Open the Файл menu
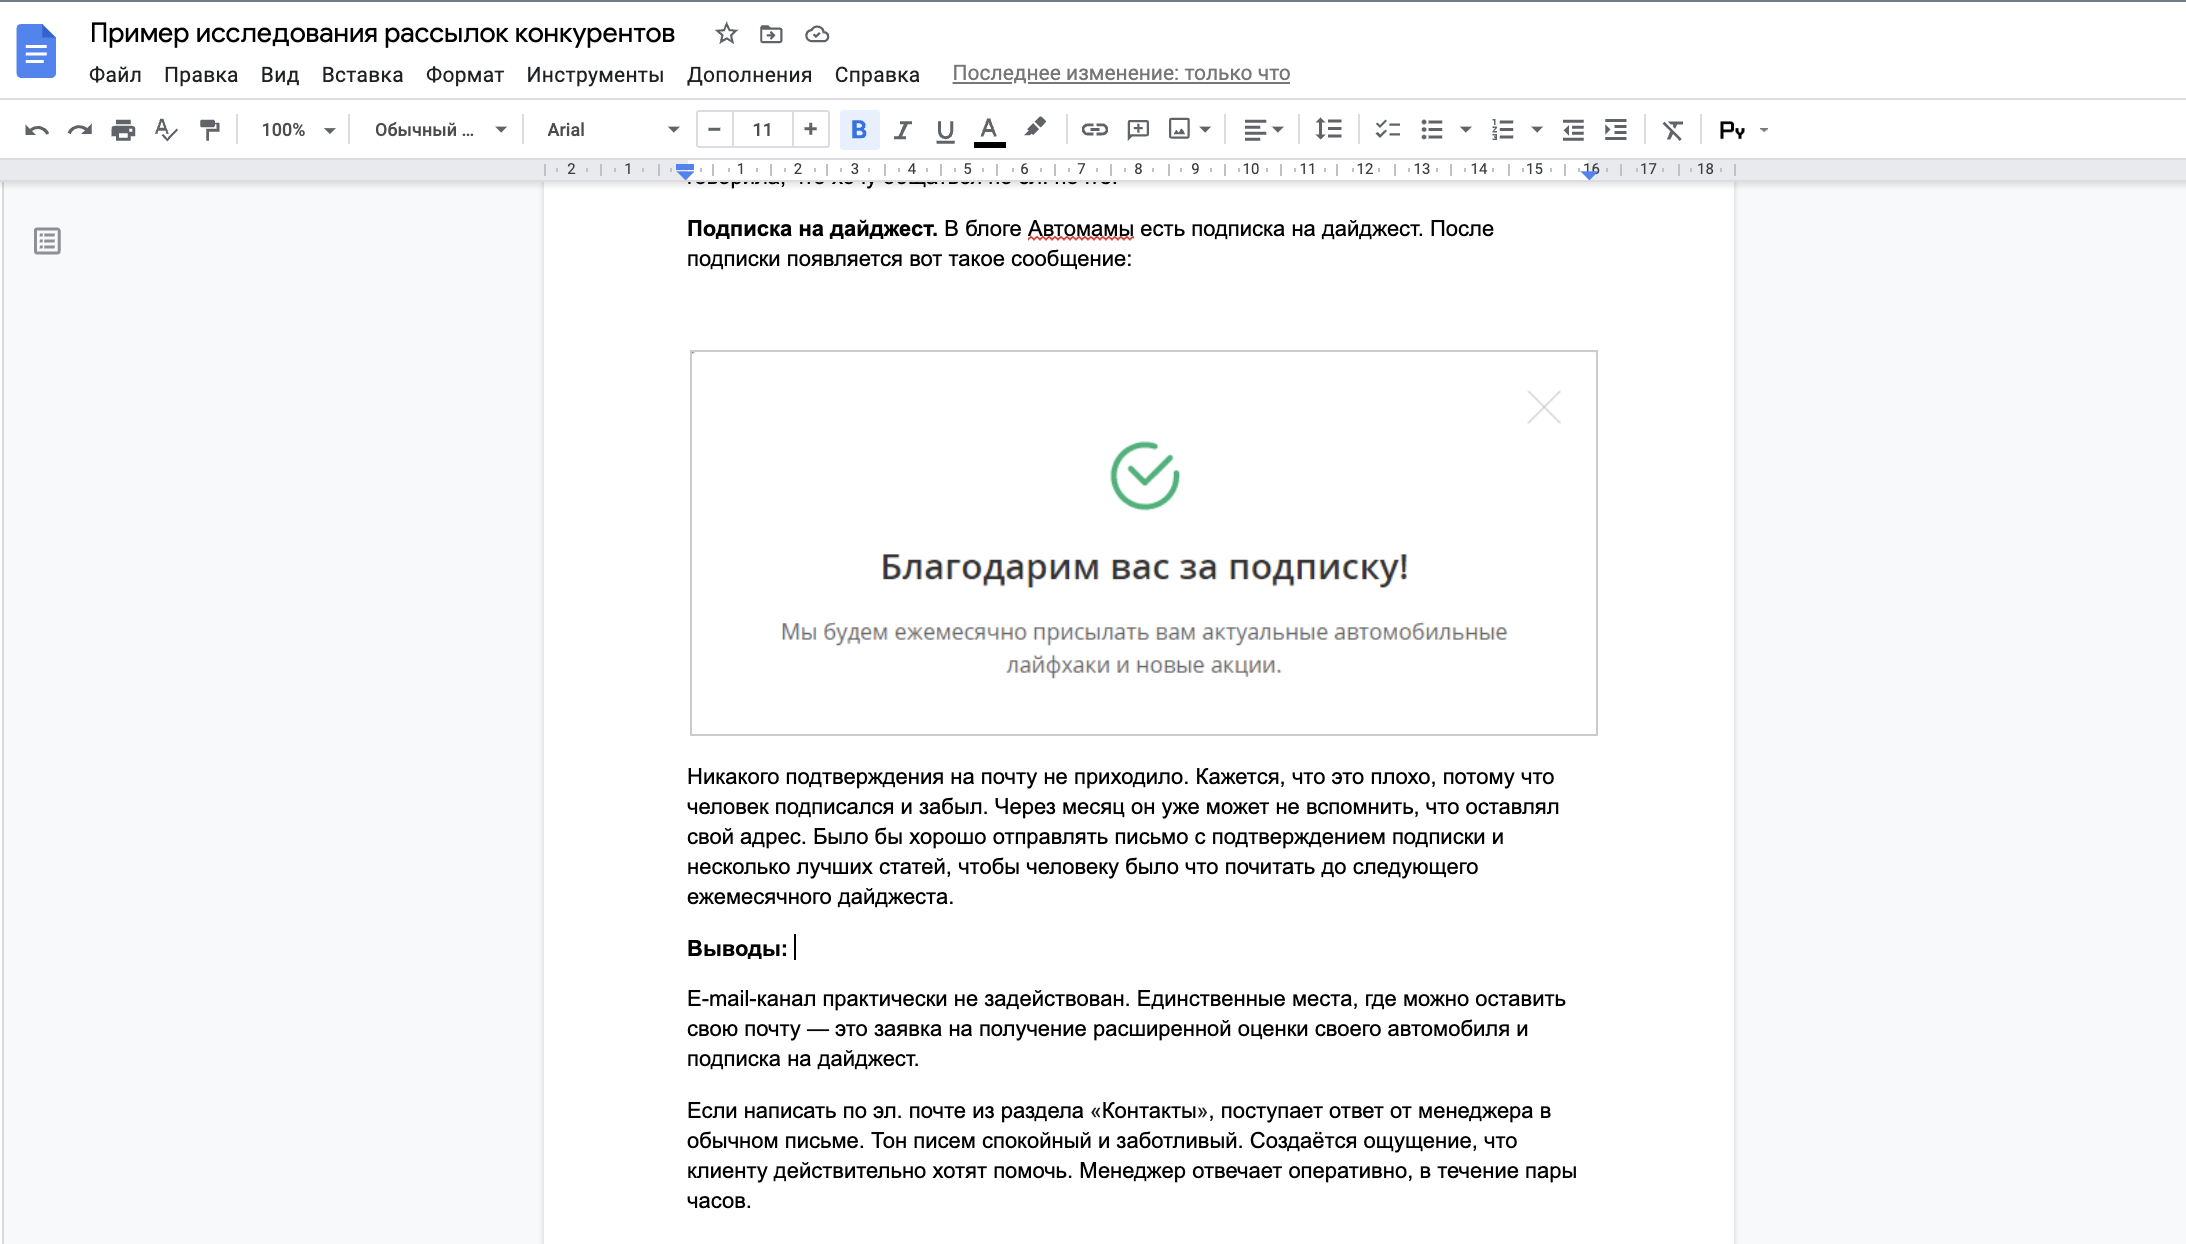Viewport: 2186px width, 1244px height. pos(115,75)
